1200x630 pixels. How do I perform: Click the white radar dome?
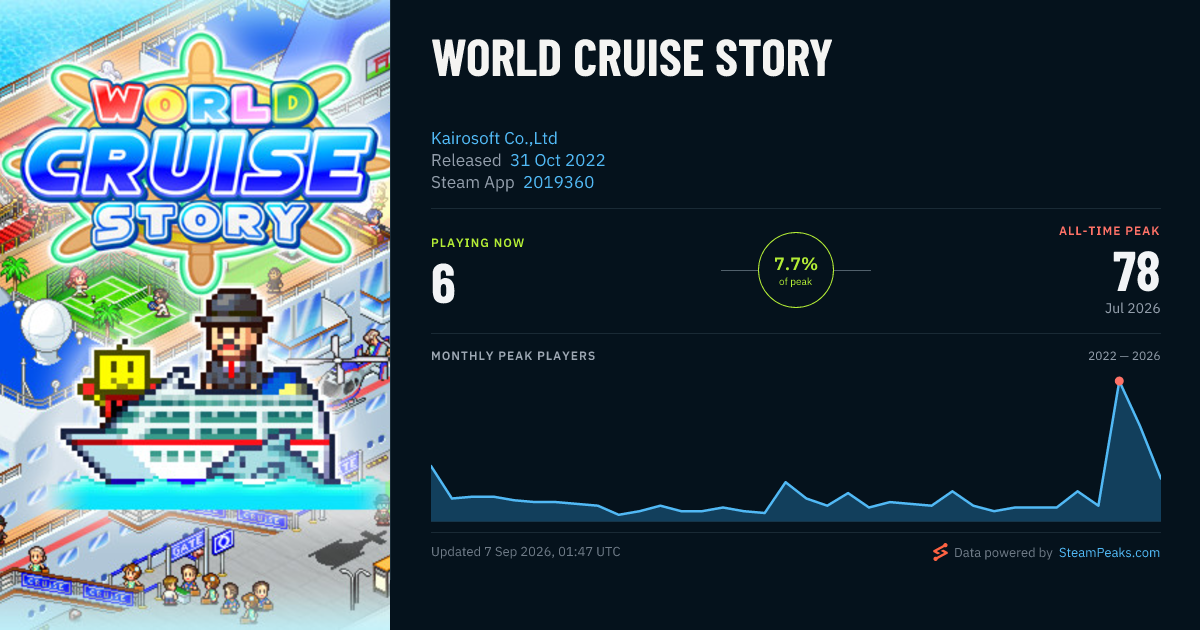(x=45, y=332)
